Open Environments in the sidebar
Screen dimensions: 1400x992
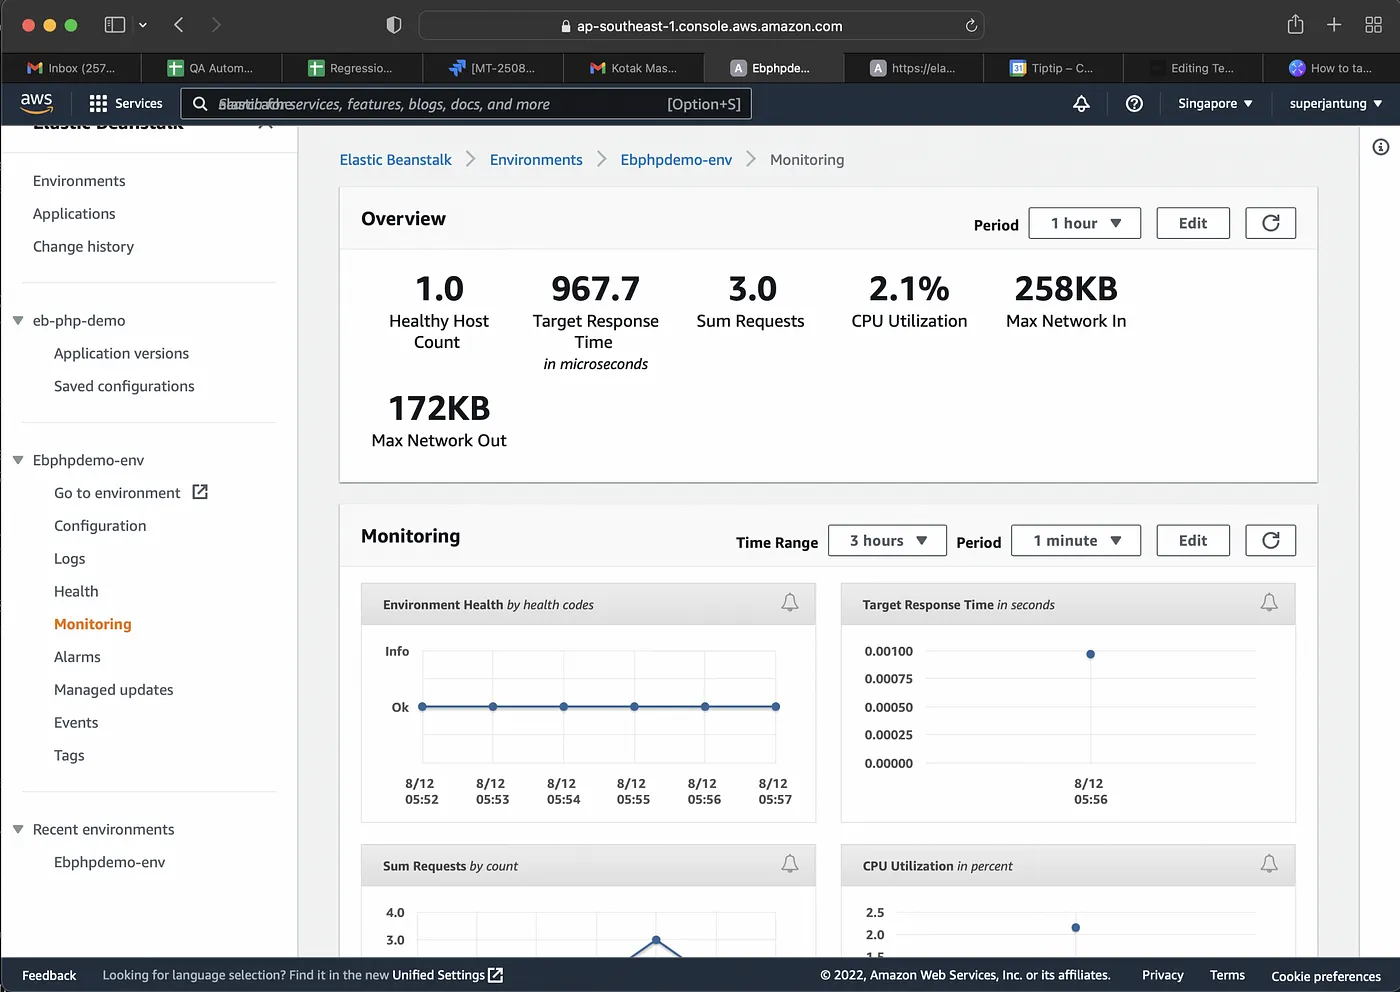79,181
